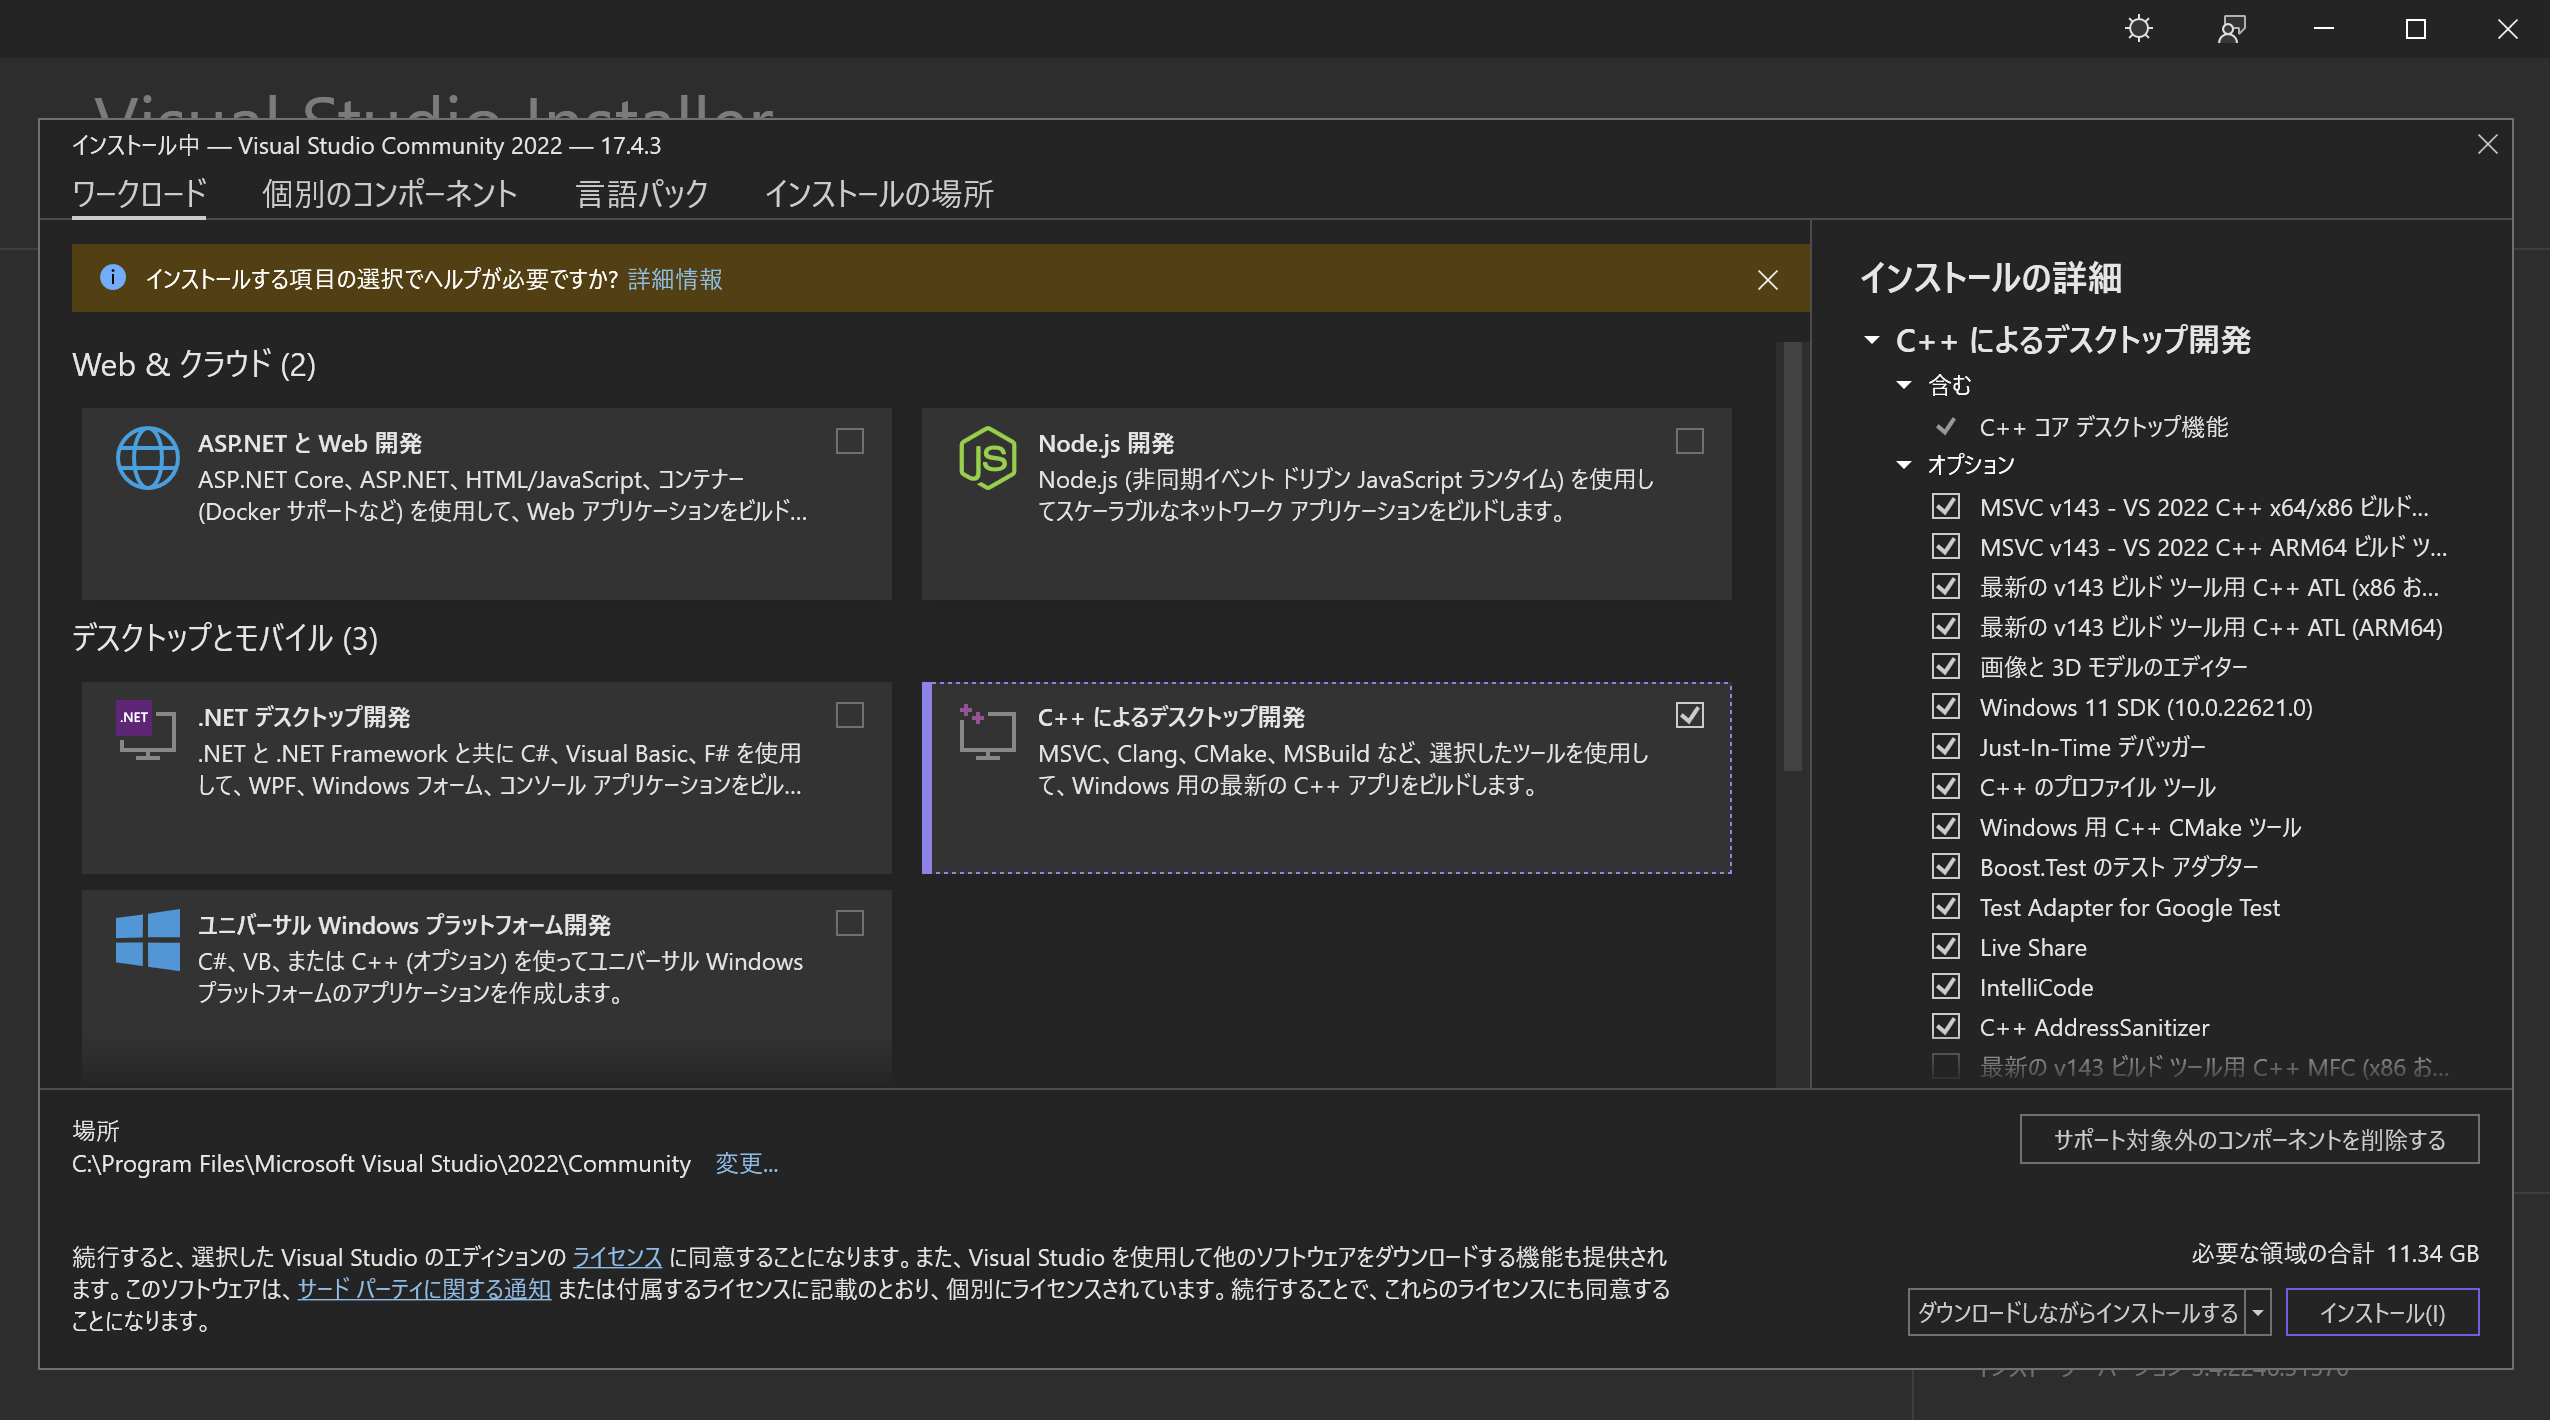Screen dimensions: 2550x1420
Task: Click the インストール(I) button
Action: click(x=2382, y=1312)
